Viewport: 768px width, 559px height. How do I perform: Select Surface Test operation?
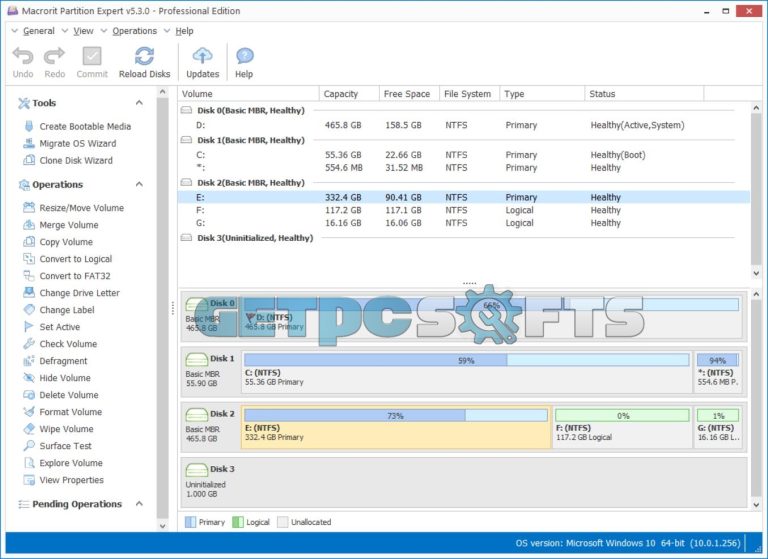57,446
